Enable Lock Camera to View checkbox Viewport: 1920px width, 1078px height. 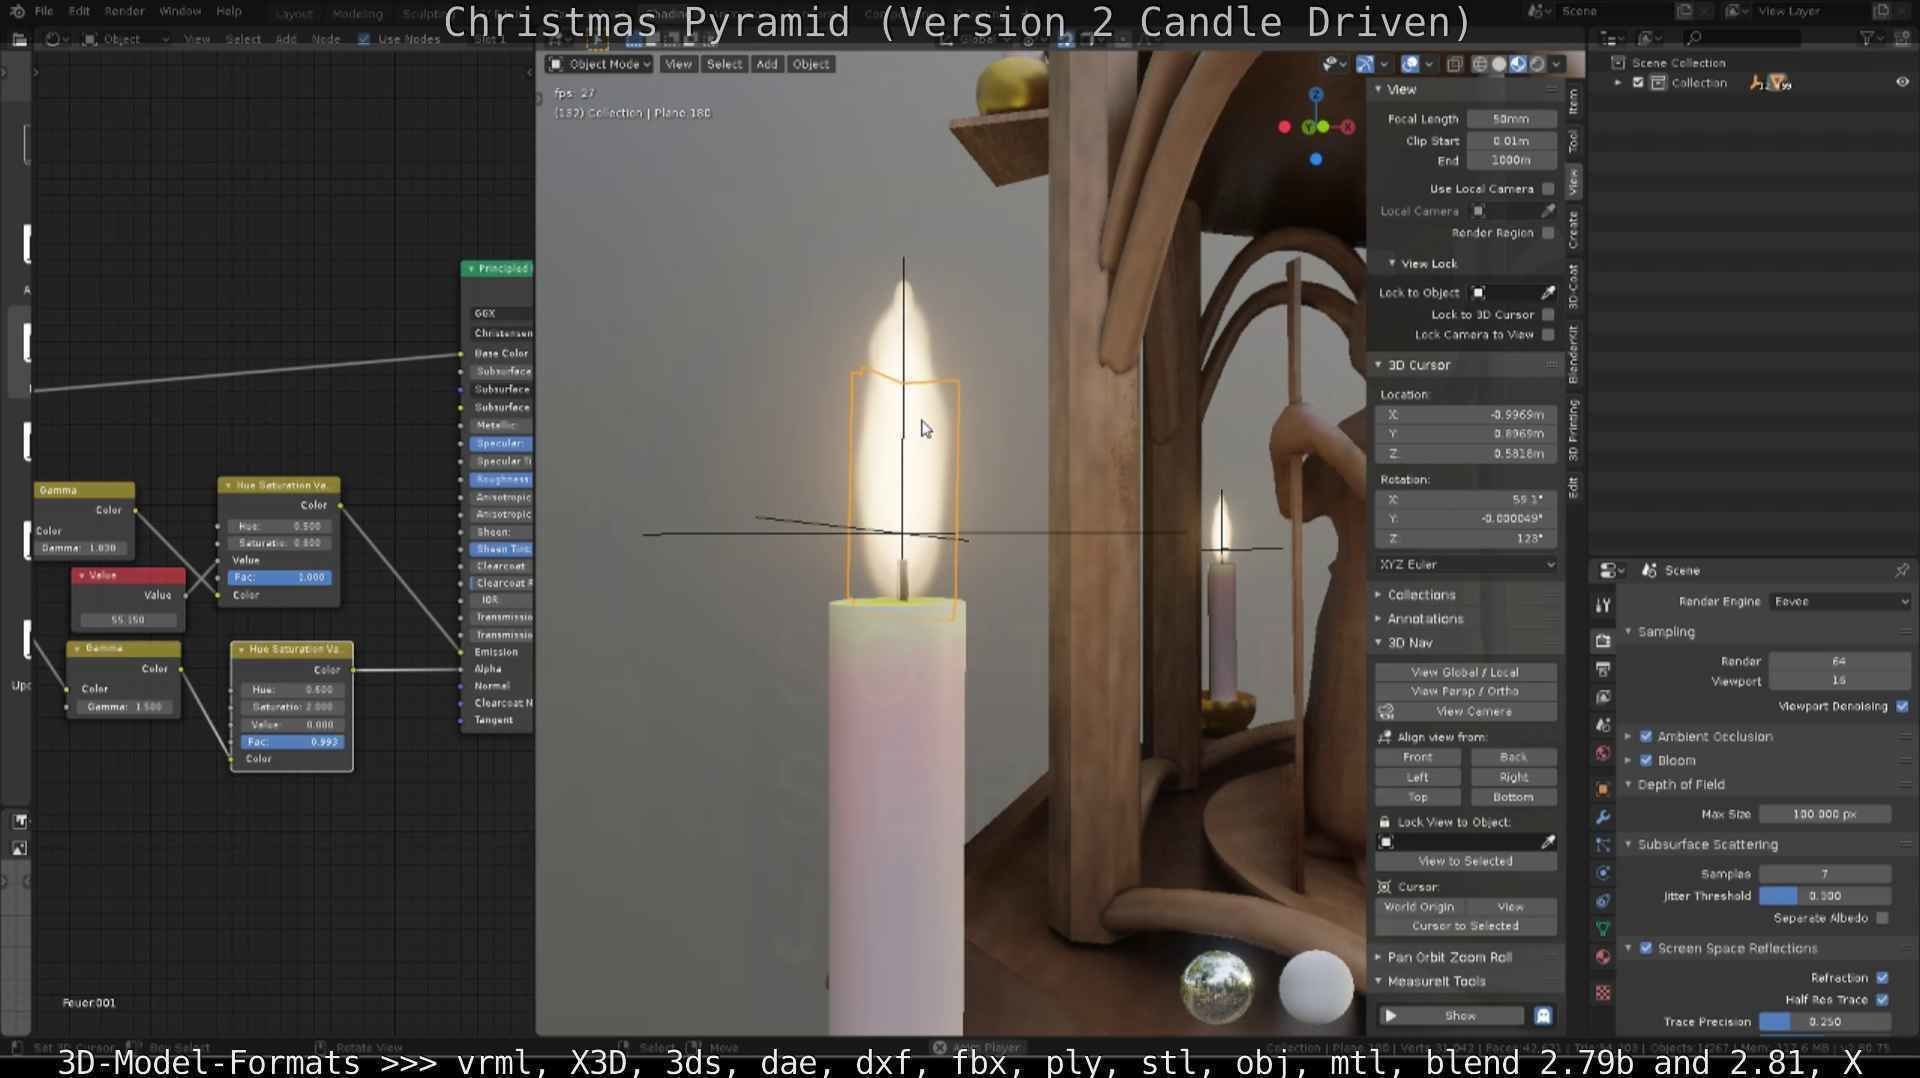point(1548,335)
